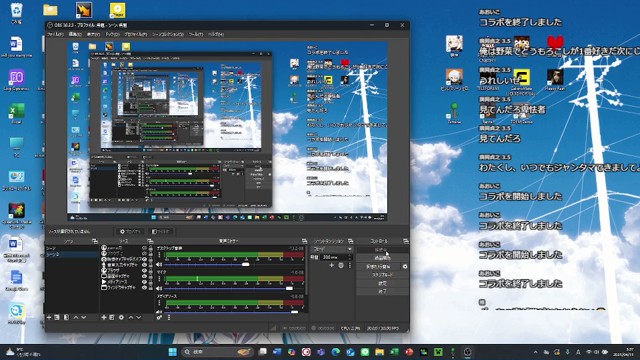Pop out the Audio Mixer dock panel
Viewport: 640px width, 360px height.
coord(304,241)
